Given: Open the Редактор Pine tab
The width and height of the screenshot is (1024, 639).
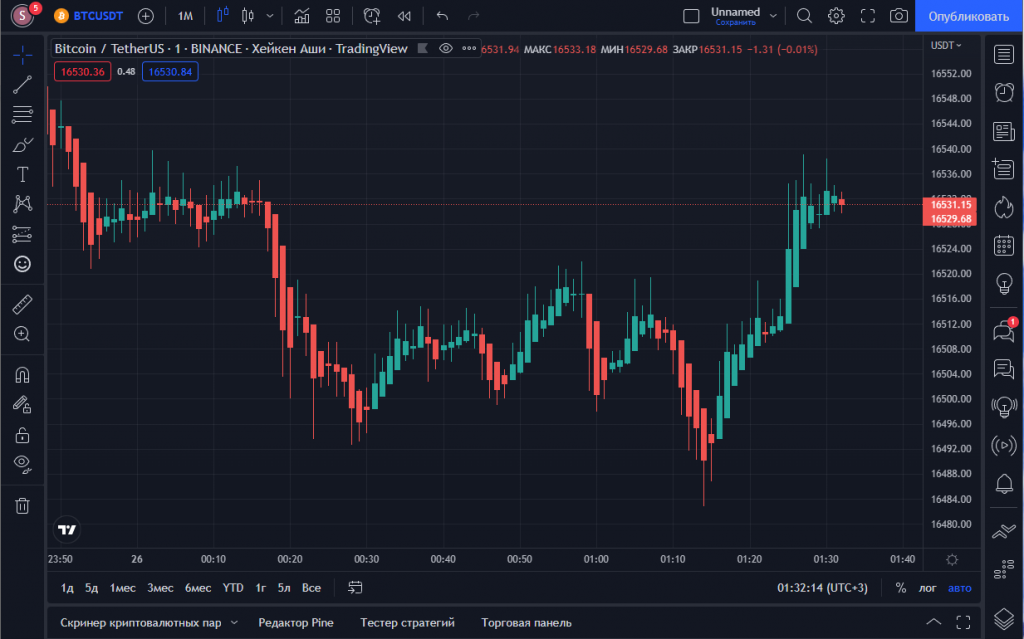Looking at the screenshot, I should tap(295, 622).
